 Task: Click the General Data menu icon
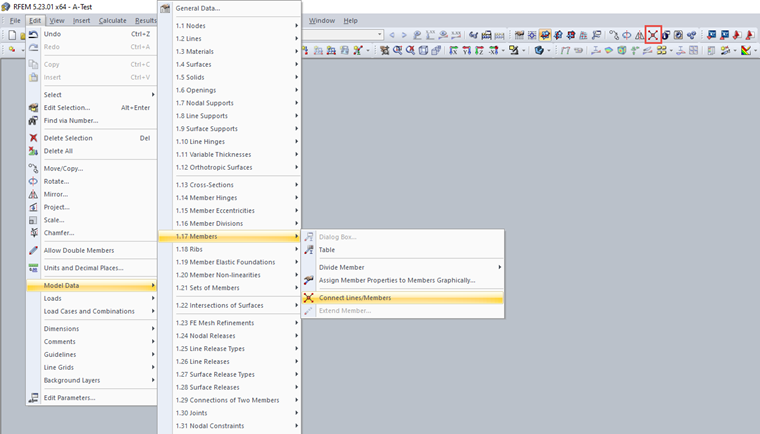[165, 8]
